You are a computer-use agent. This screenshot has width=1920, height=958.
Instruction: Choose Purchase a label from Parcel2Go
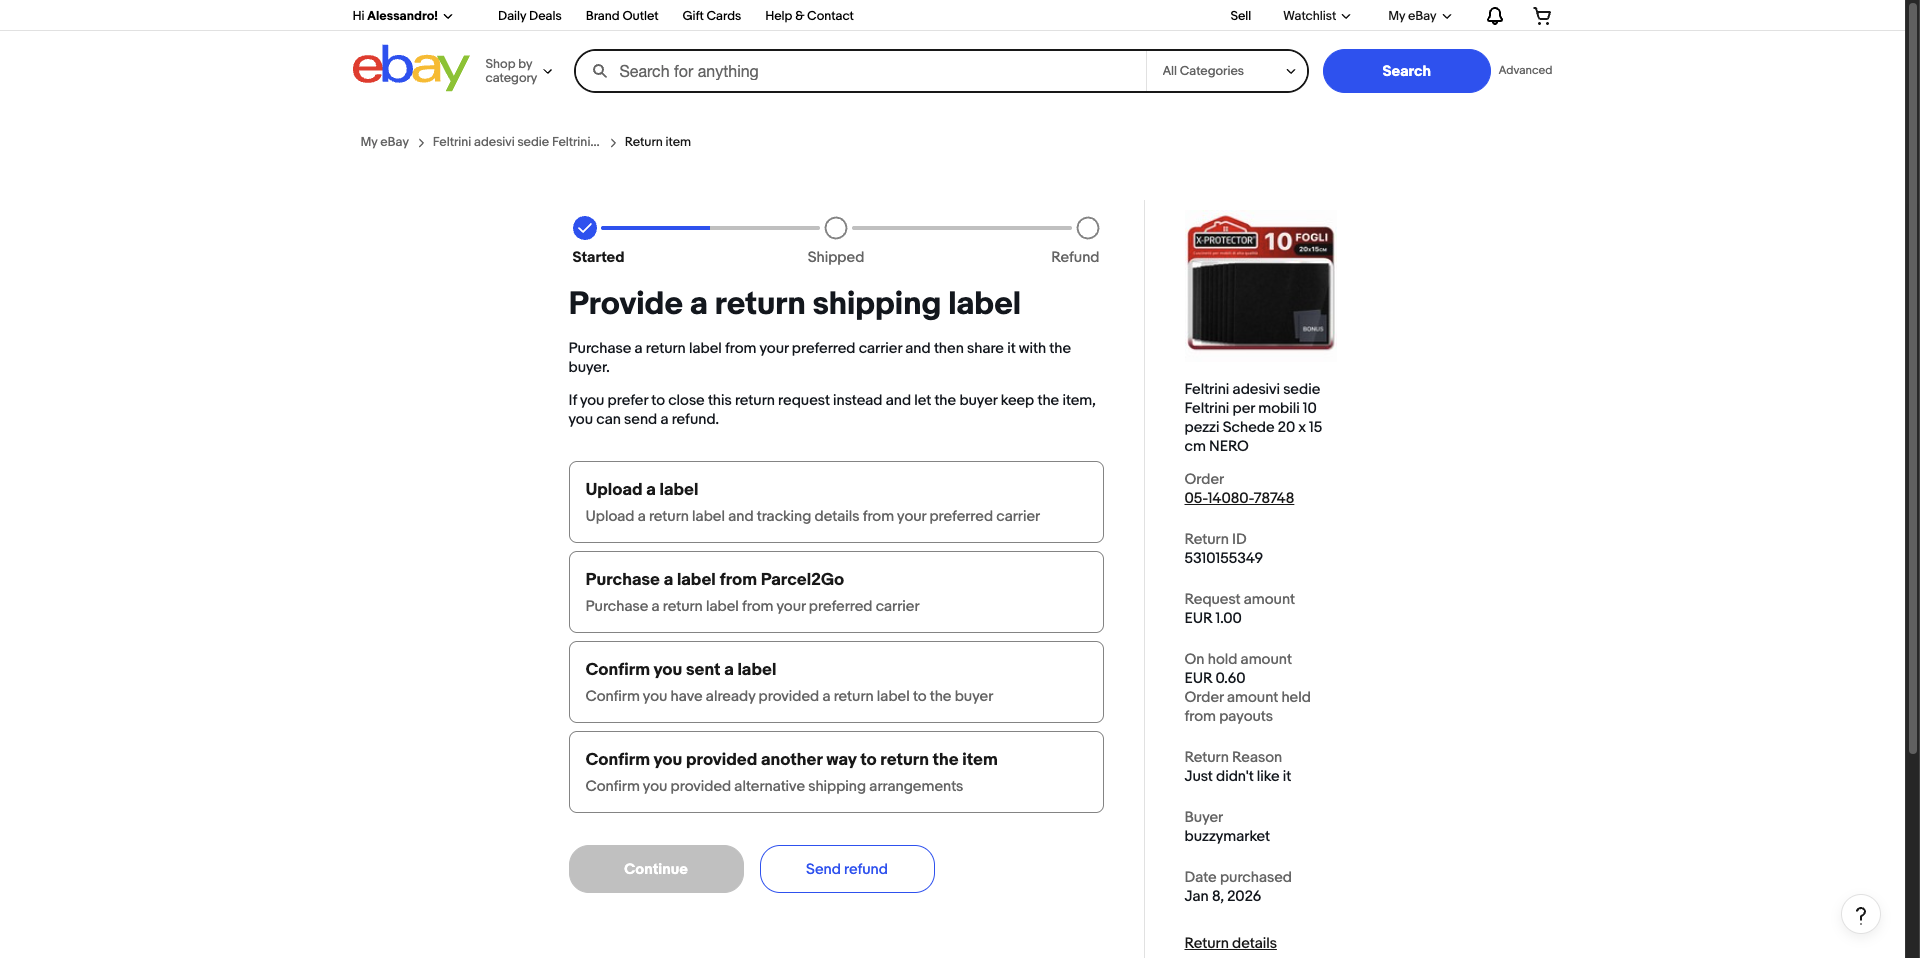836,592
